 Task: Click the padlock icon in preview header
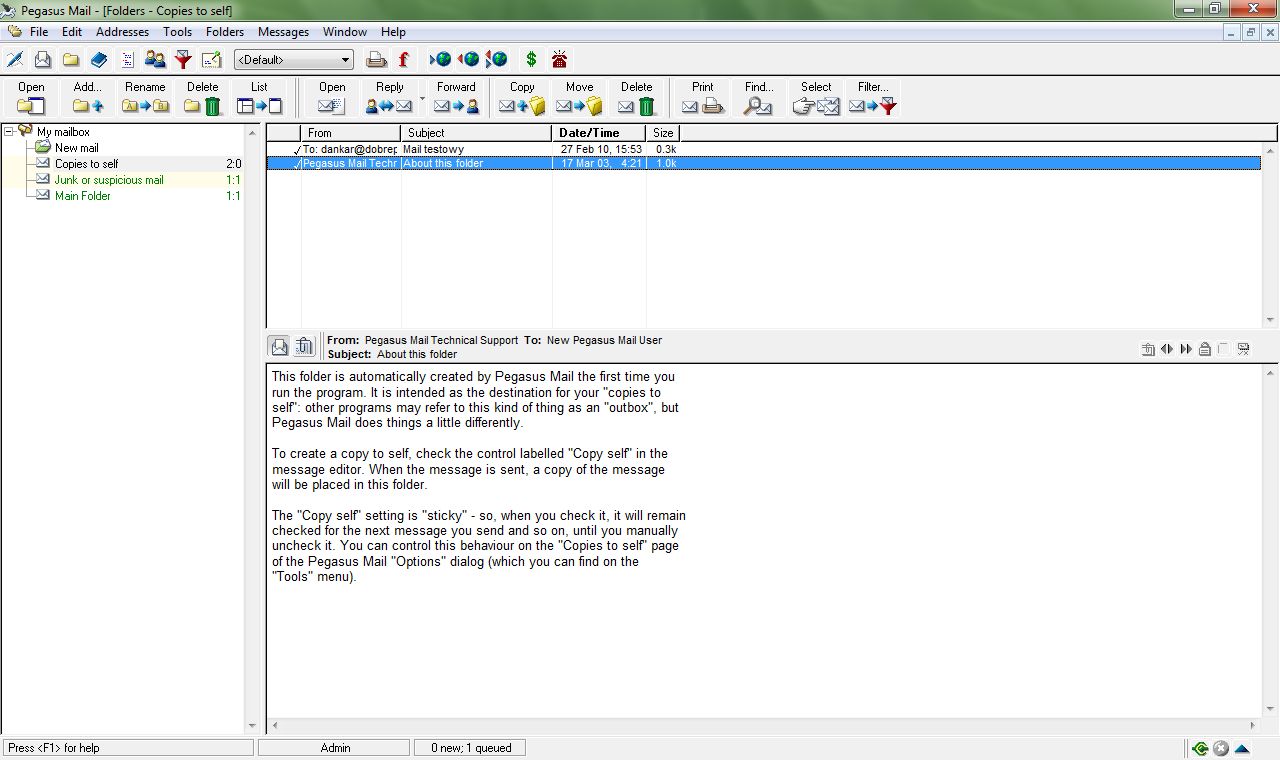coord(1204,349)
